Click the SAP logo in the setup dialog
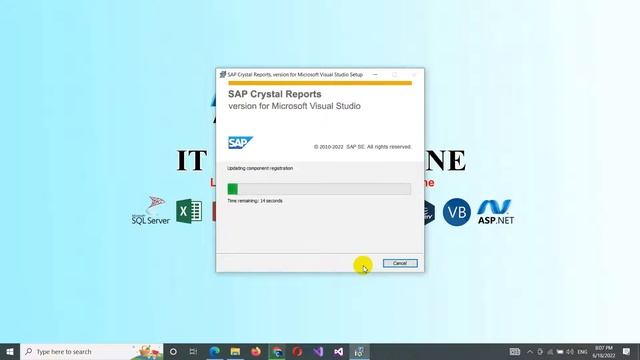Viewport: 640px width, 360px height. 240,142
